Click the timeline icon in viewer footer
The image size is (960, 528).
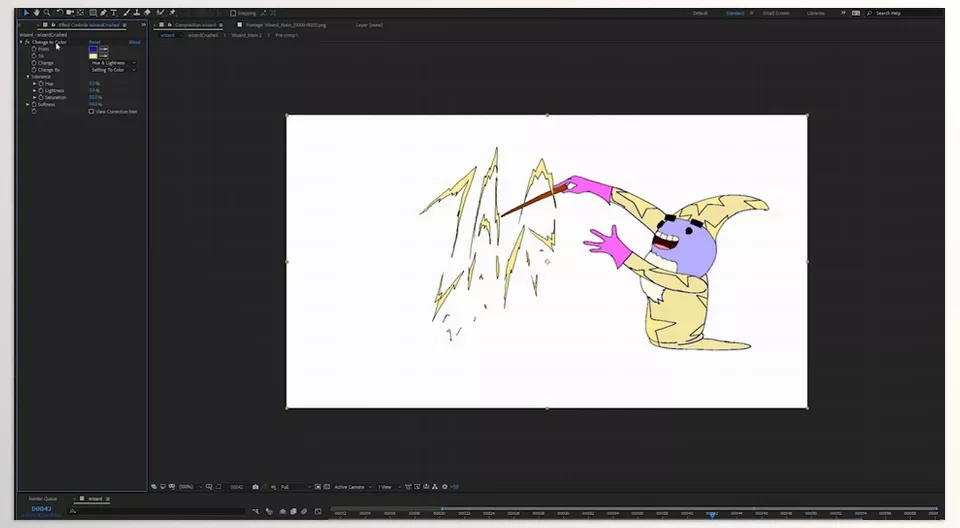(x=426, y=487)
